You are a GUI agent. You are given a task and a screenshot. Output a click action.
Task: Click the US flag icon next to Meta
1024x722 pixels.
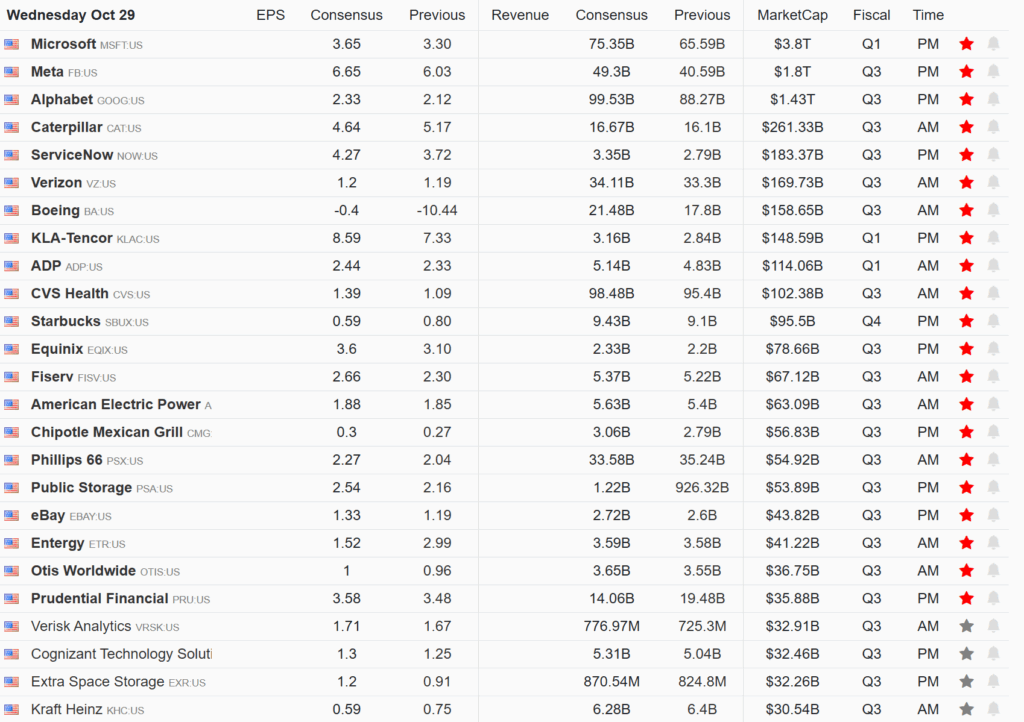click(10, 71)
